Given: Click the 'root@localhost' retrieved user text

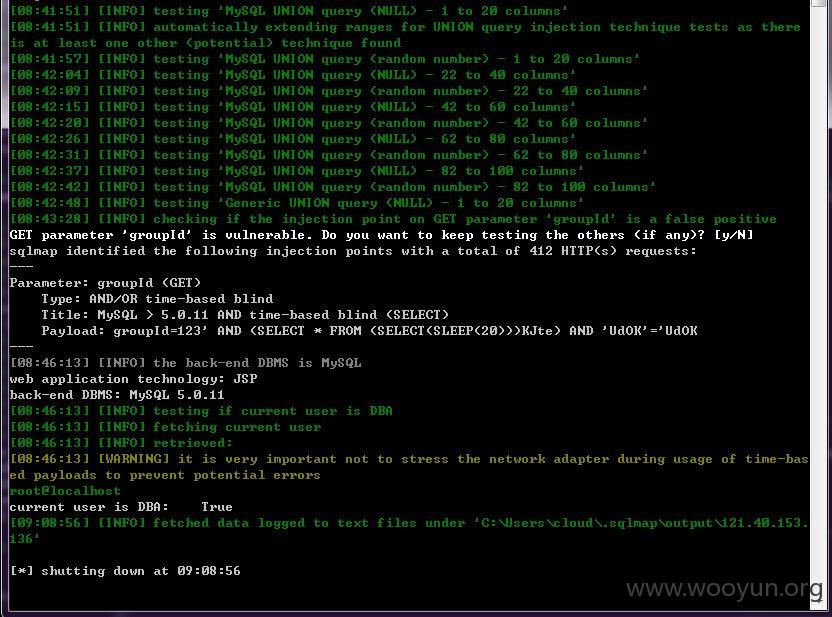Looking at the screenshot, I should (x=65, y=491).
